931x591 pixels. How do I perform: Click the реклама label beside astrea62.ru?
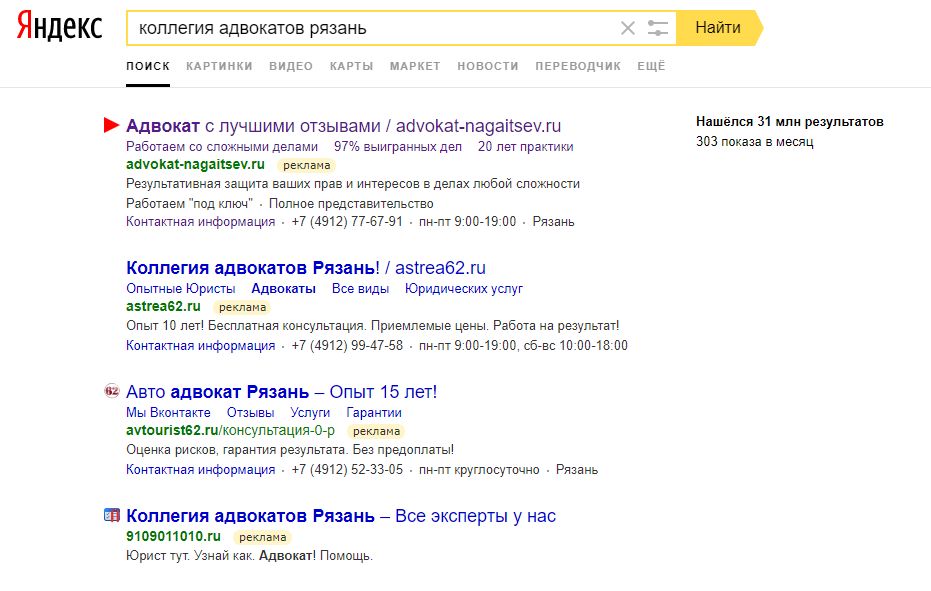242,308
